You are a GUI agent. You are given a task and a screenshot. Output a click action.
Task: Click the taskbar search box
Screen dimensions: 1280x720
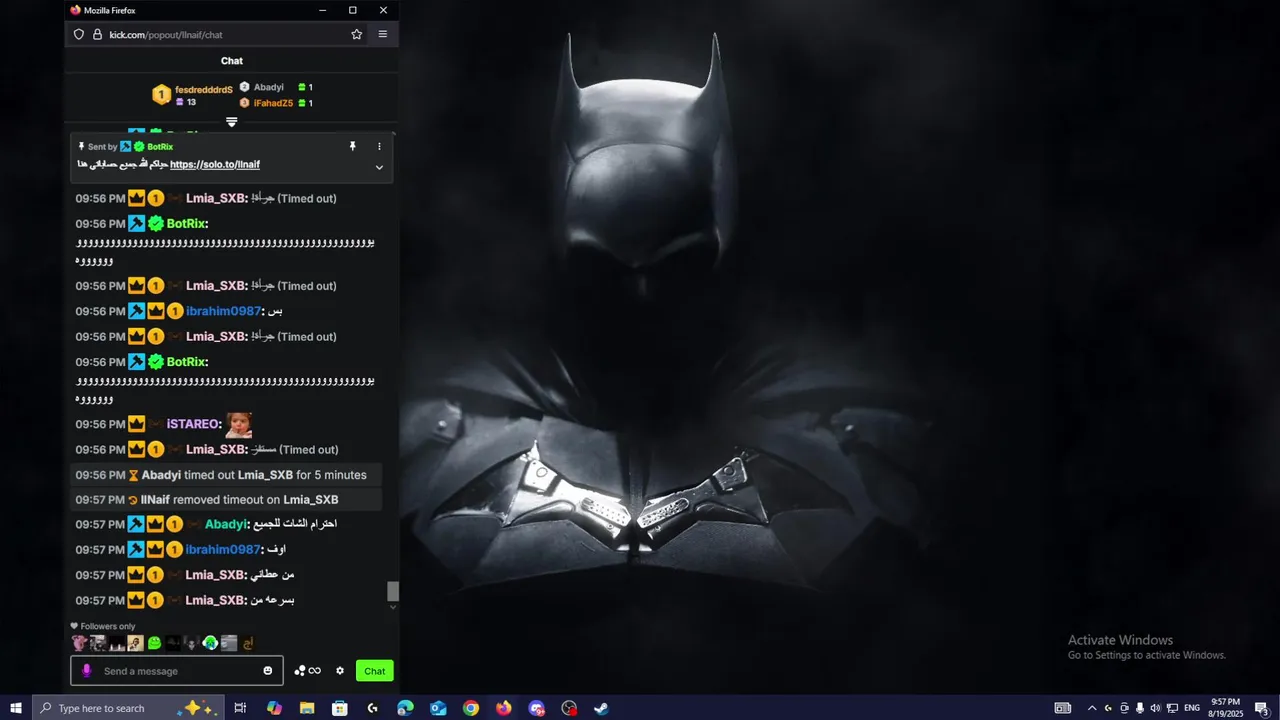127,708
